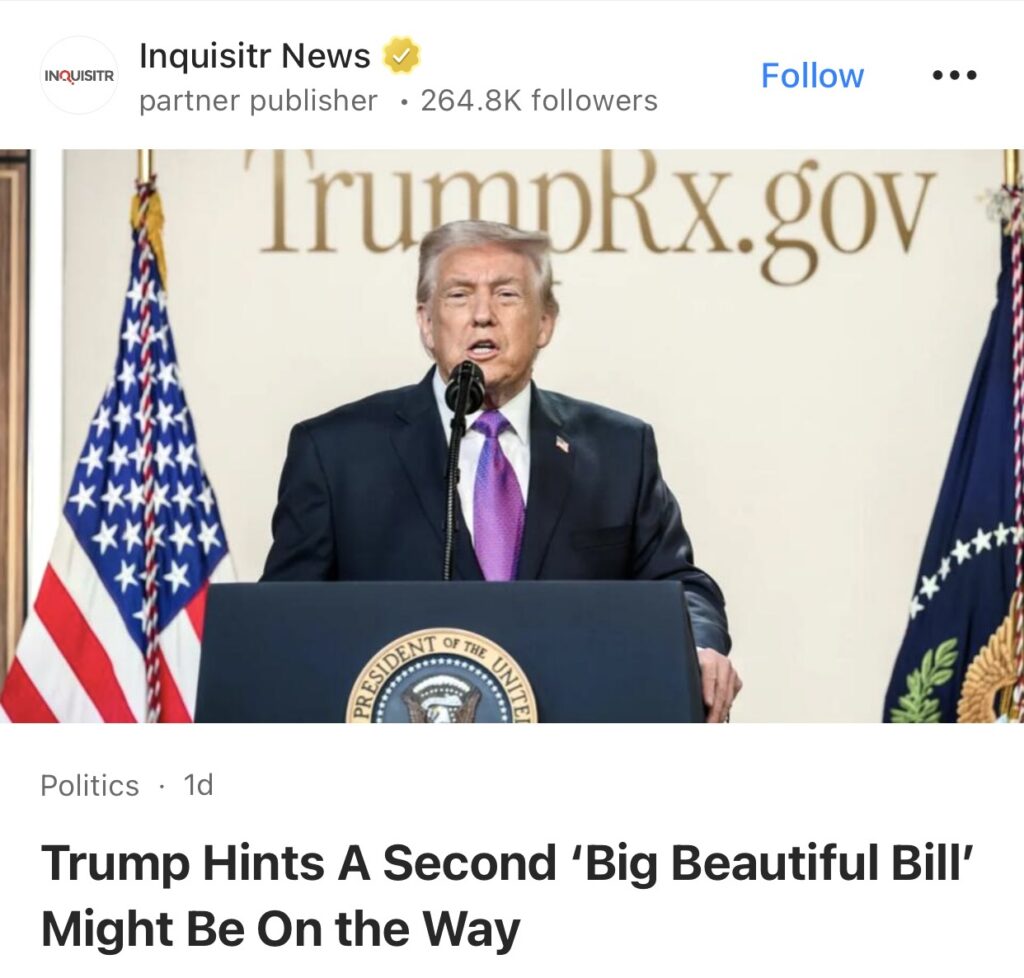Open the three-dot more options menu
Viewport: 1024px width, 978px height.
point(954,76)
